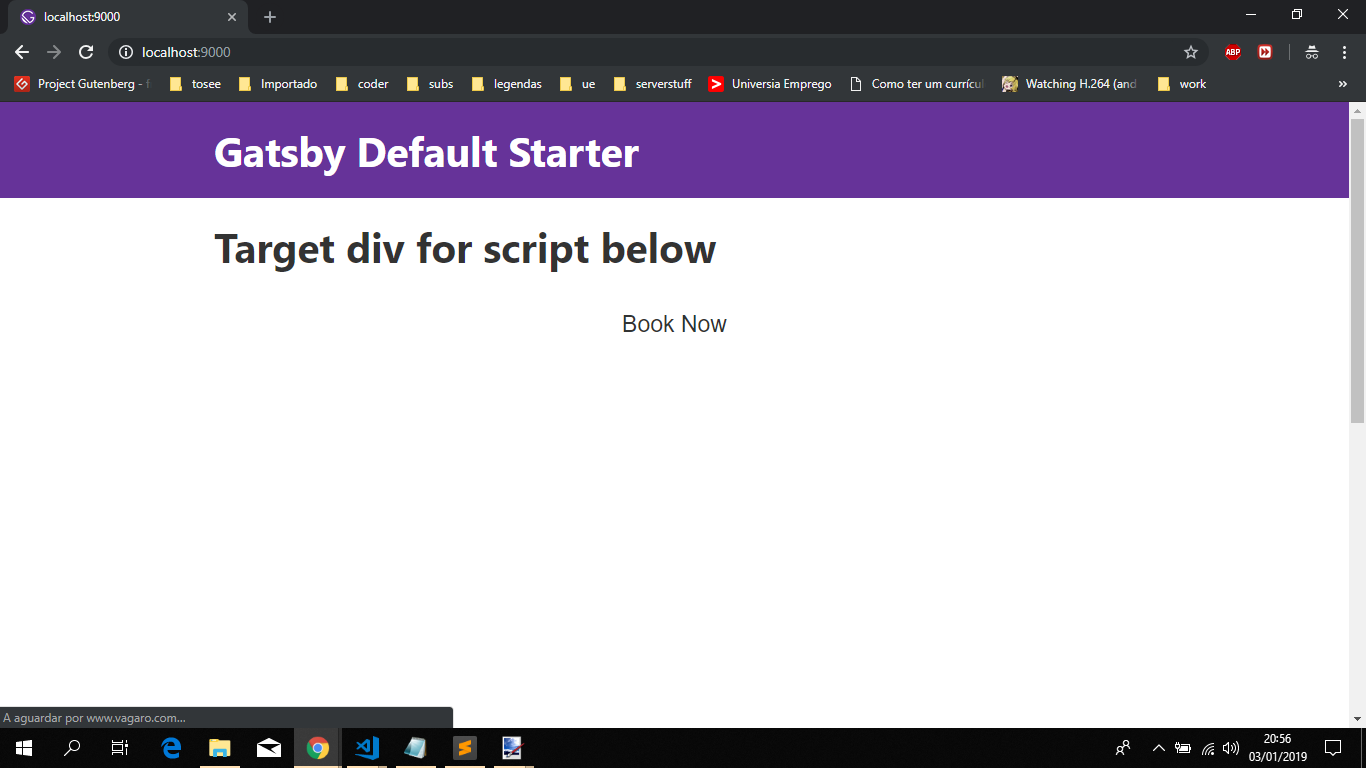Viewport: 1366px width, 768px height.
Task: Click the status text 'A aguardar por www.vagaro.com...'
Action: (x=94, y=718)
